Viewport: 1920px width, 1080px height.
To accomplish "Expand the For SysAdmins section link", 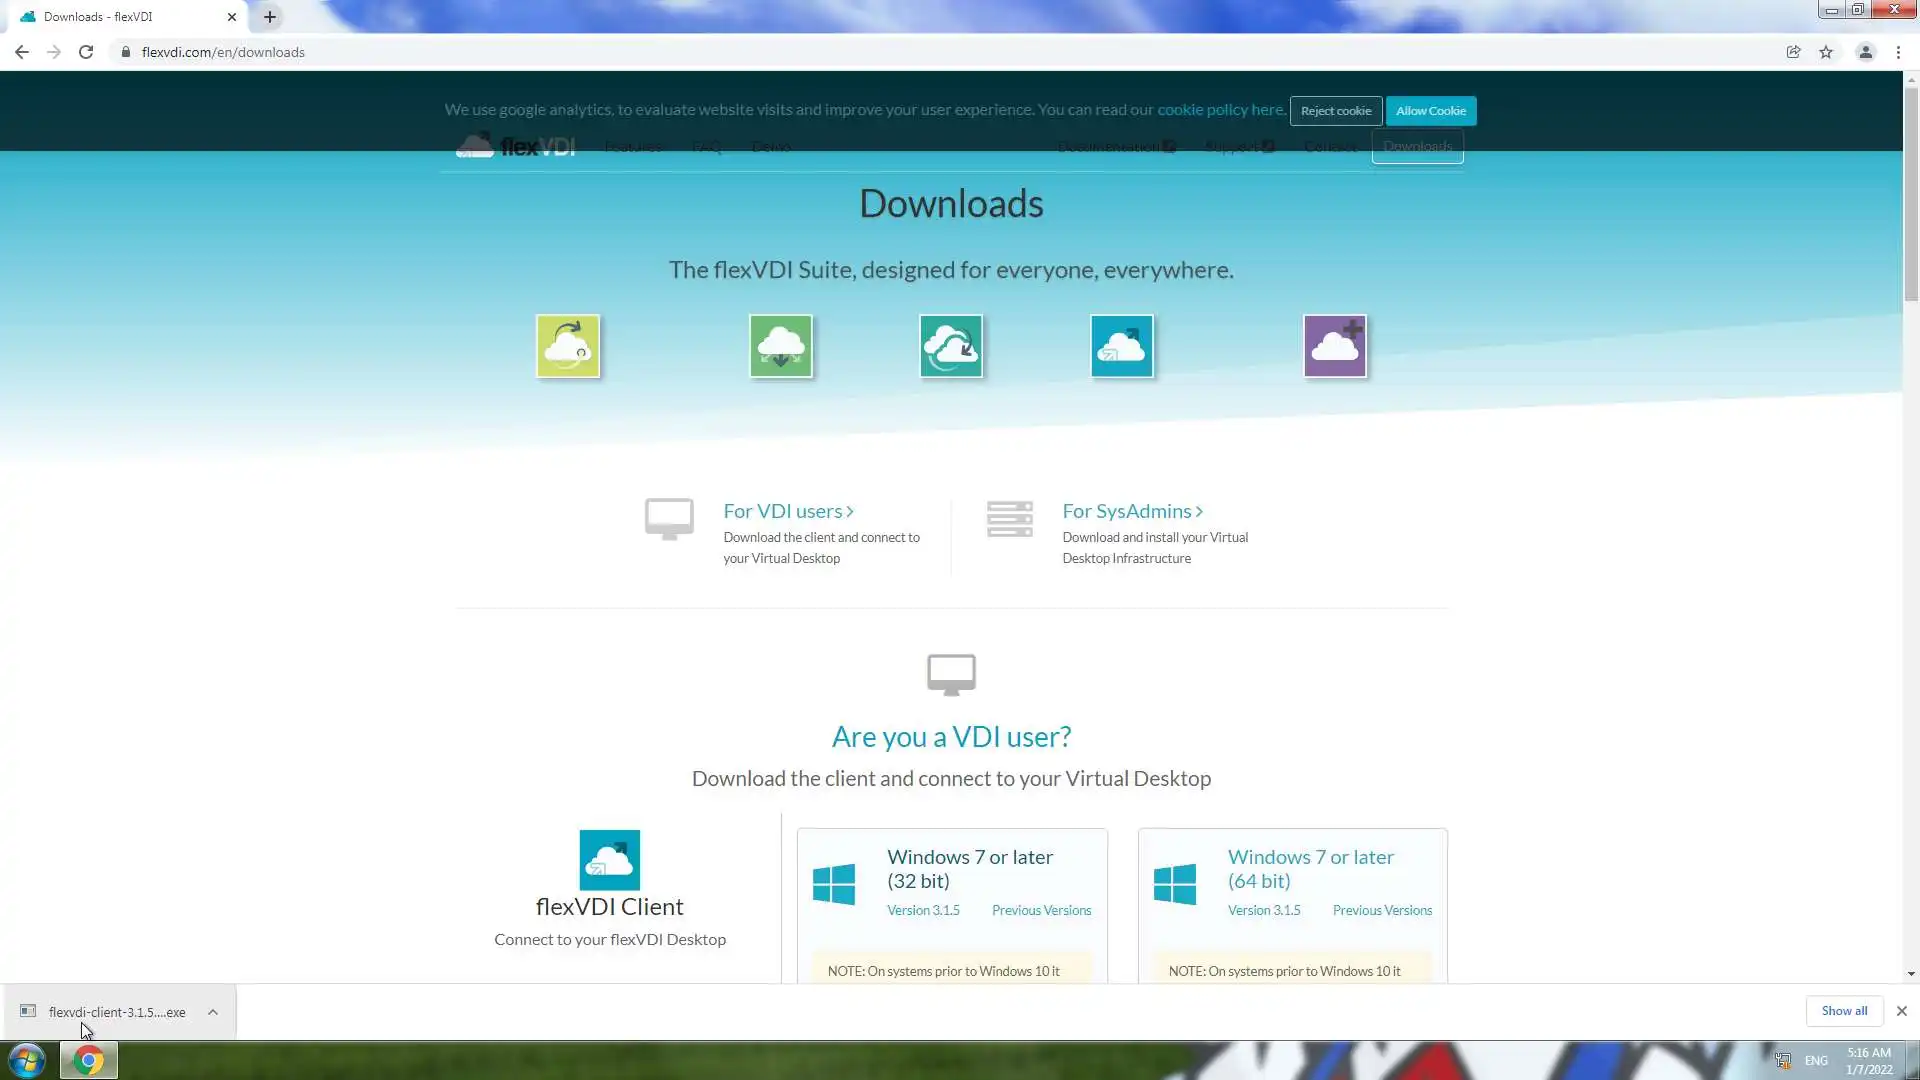I will click(1132, 511).
